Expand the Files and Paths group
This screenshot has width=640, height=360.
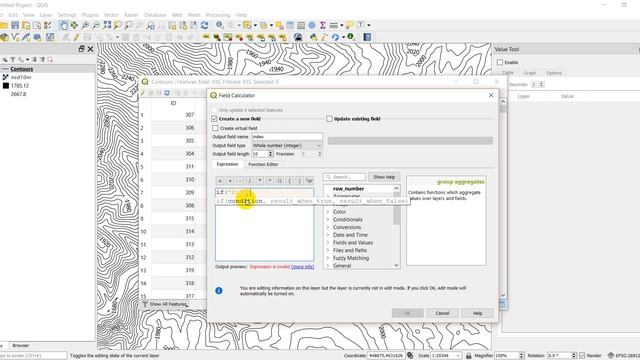coord(328,251)
